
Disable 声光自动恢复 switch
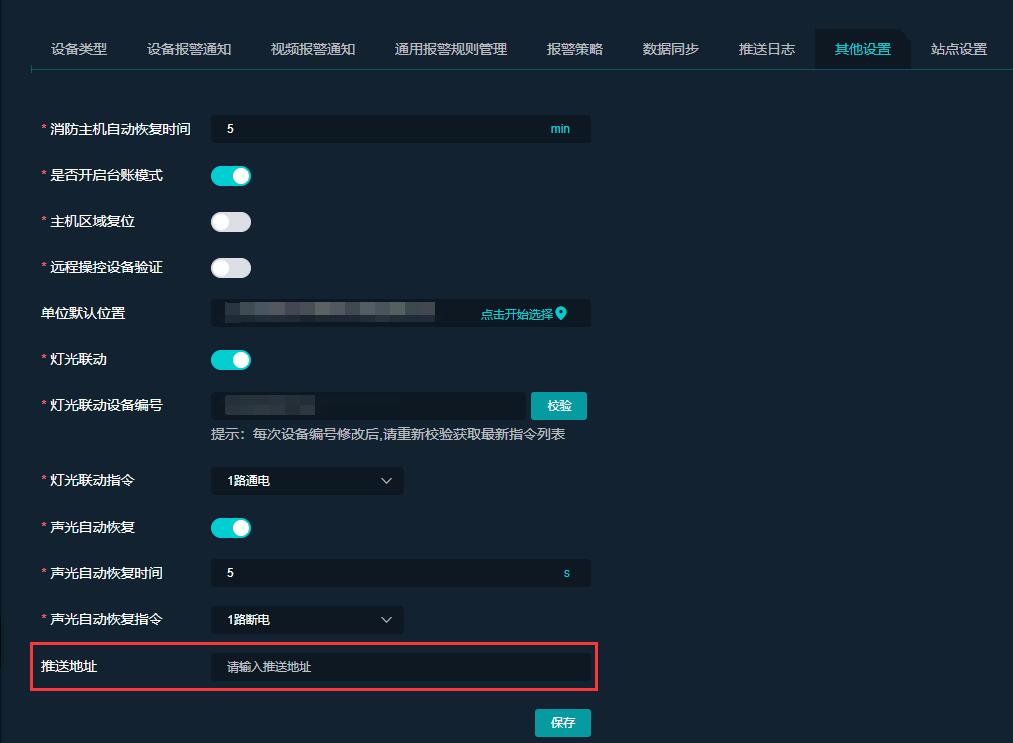tap(230, 528)
